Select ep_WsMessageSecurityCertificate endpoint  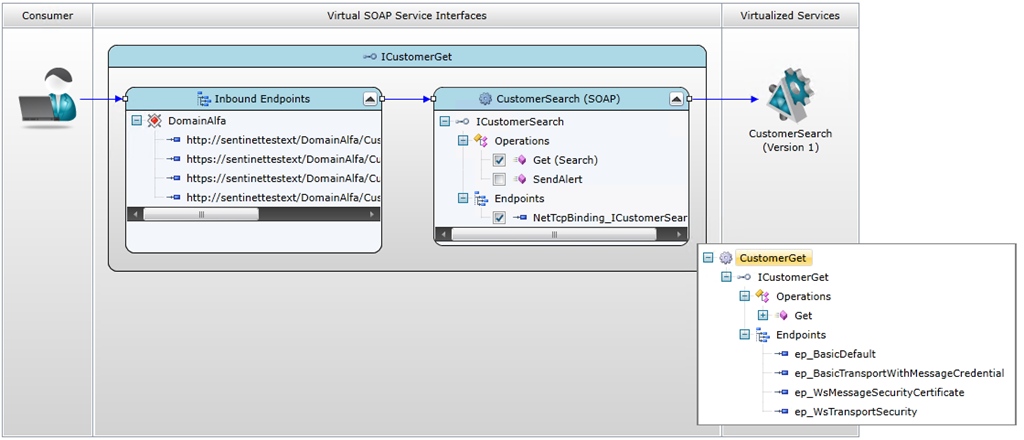pyautogui.click(x=878, y=392)
